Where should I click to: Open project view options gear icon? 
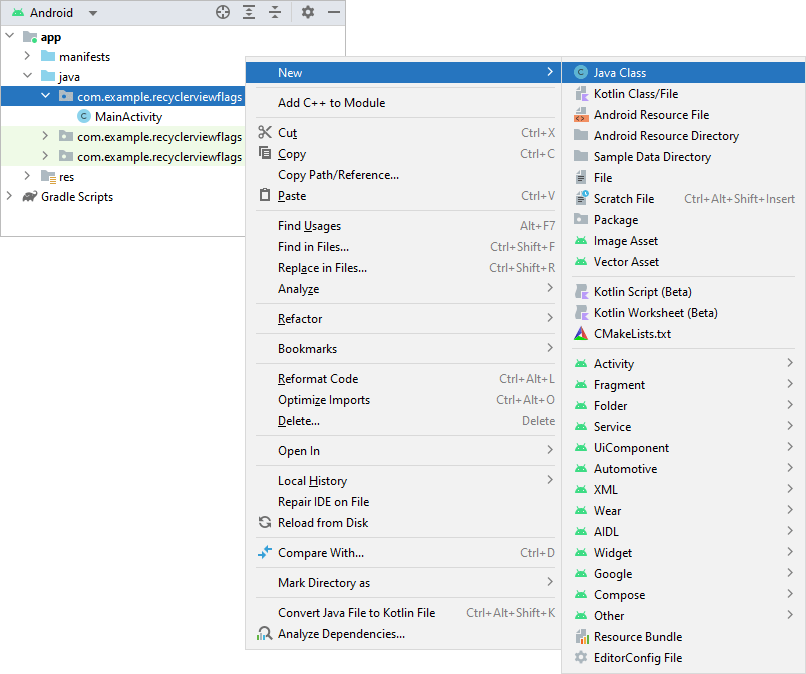pos(307,12)
